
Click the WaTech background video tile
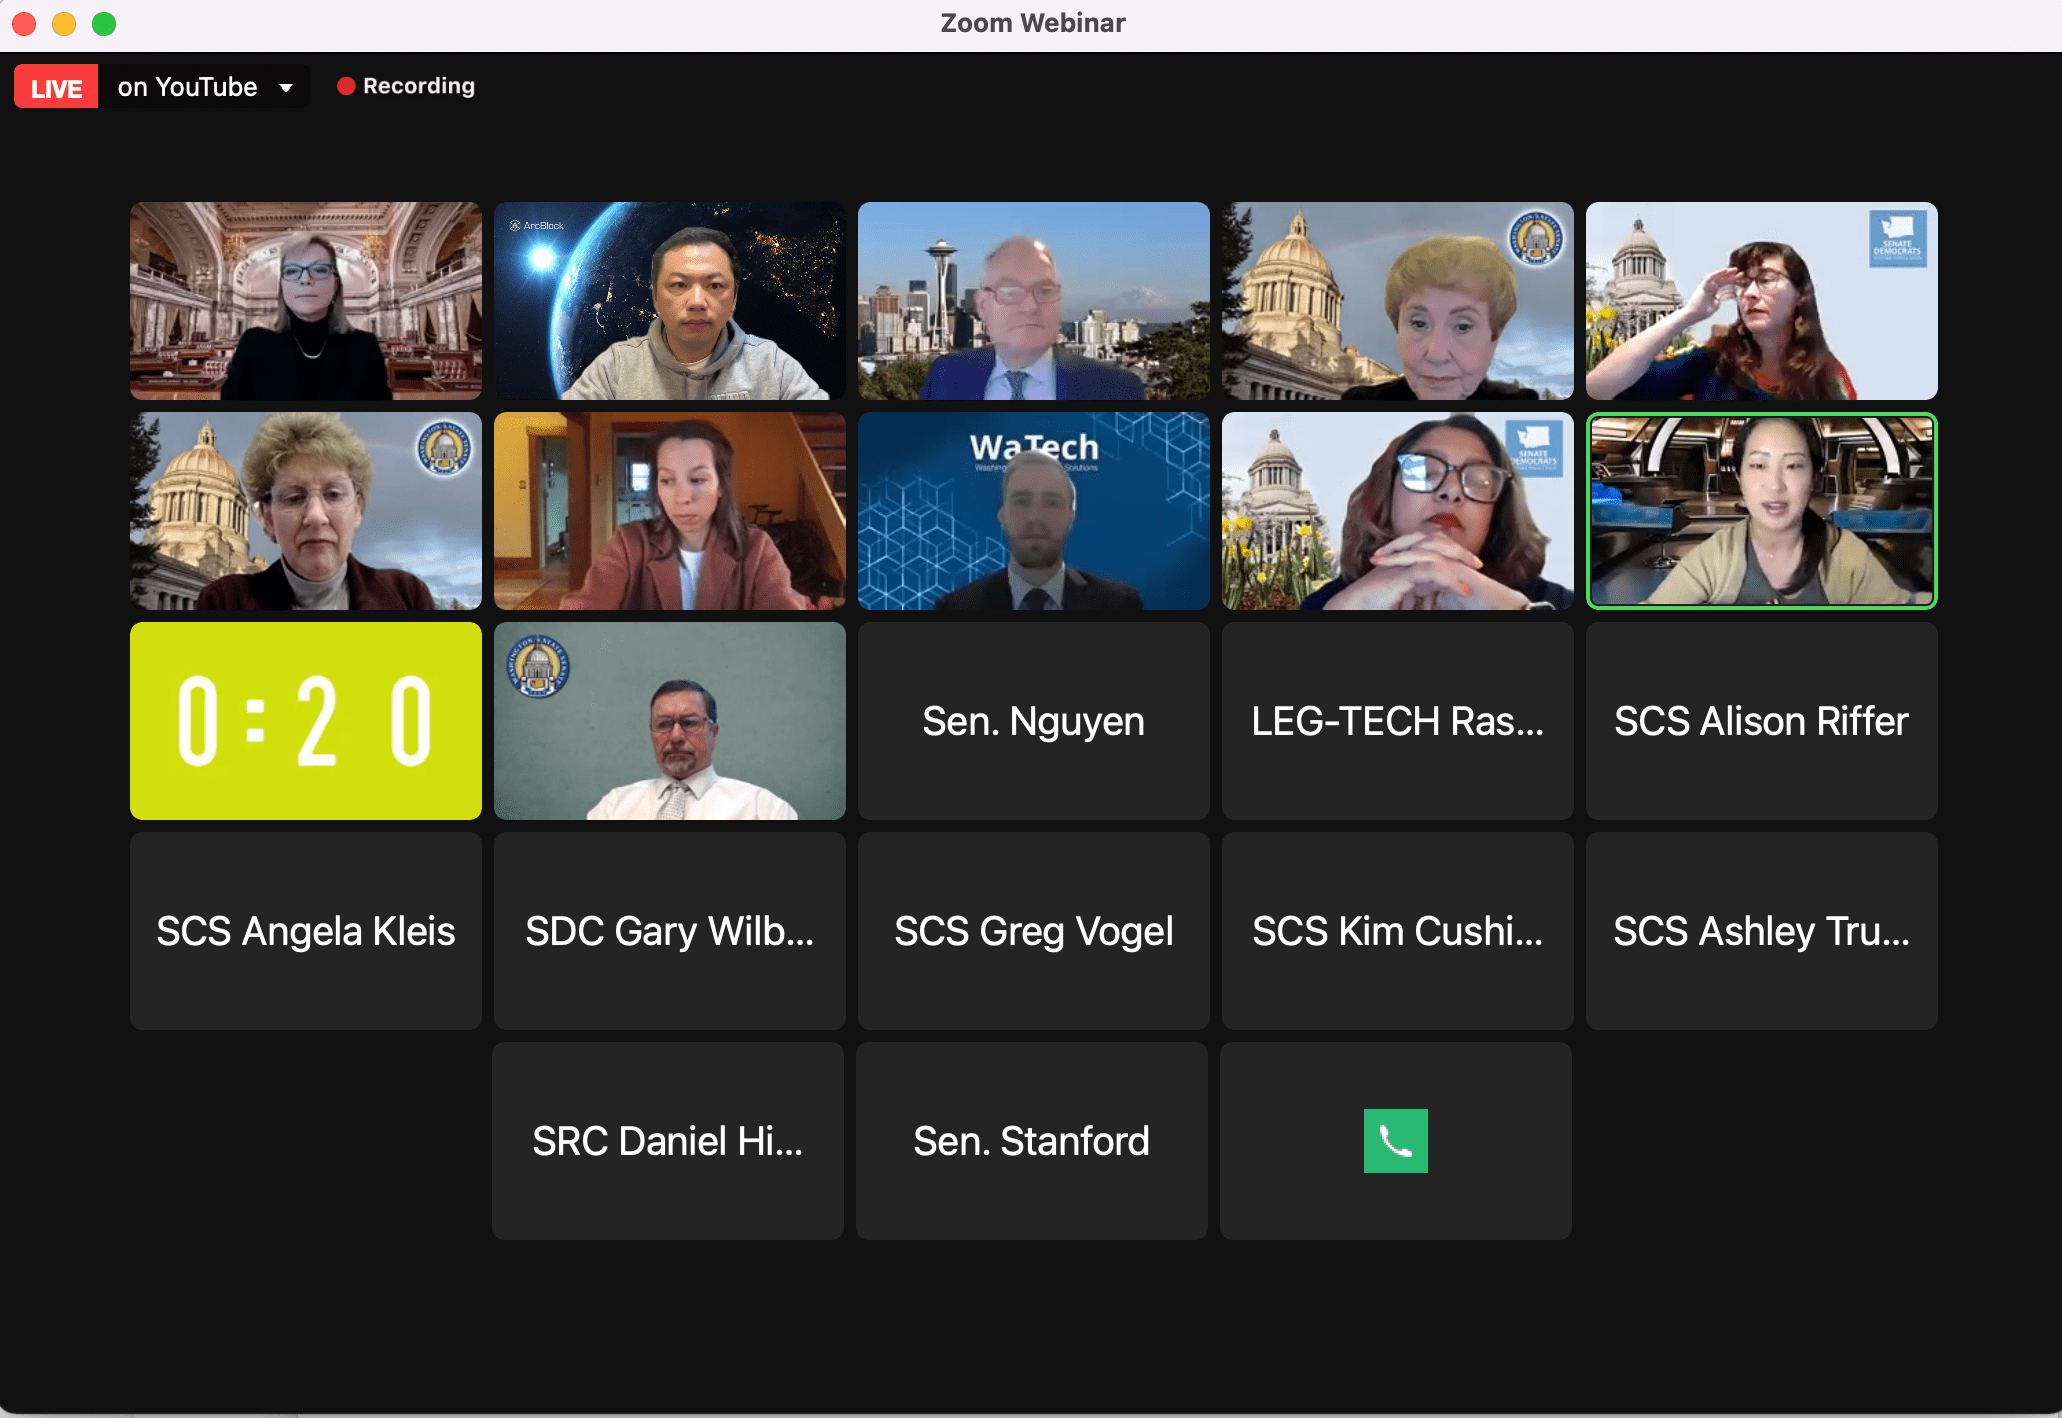tap(1033, 511)
